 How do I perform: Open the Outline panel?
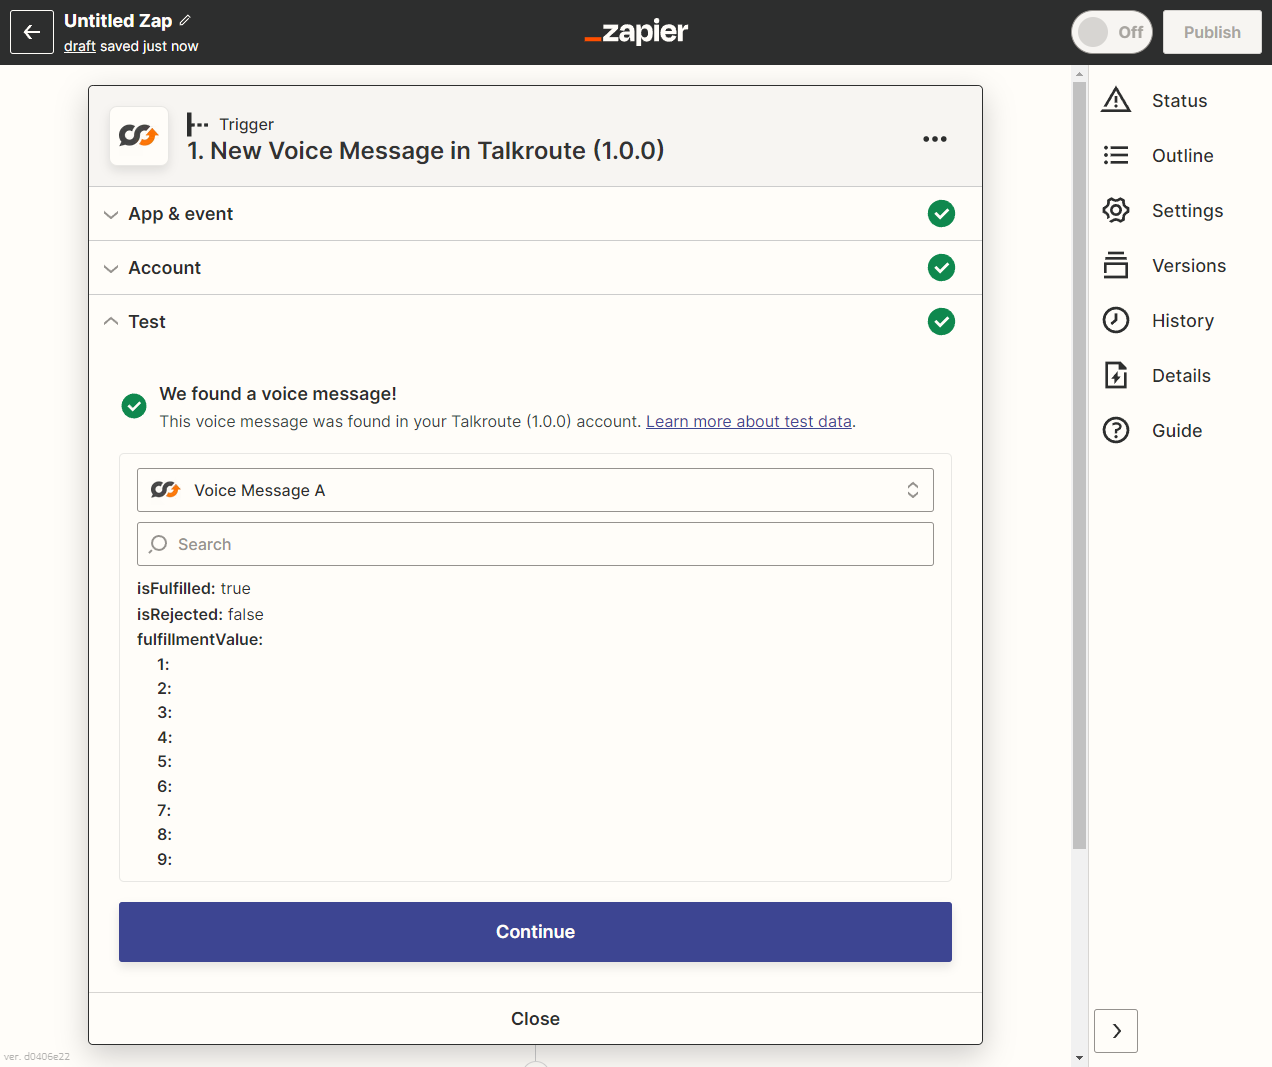point(1182,155)
